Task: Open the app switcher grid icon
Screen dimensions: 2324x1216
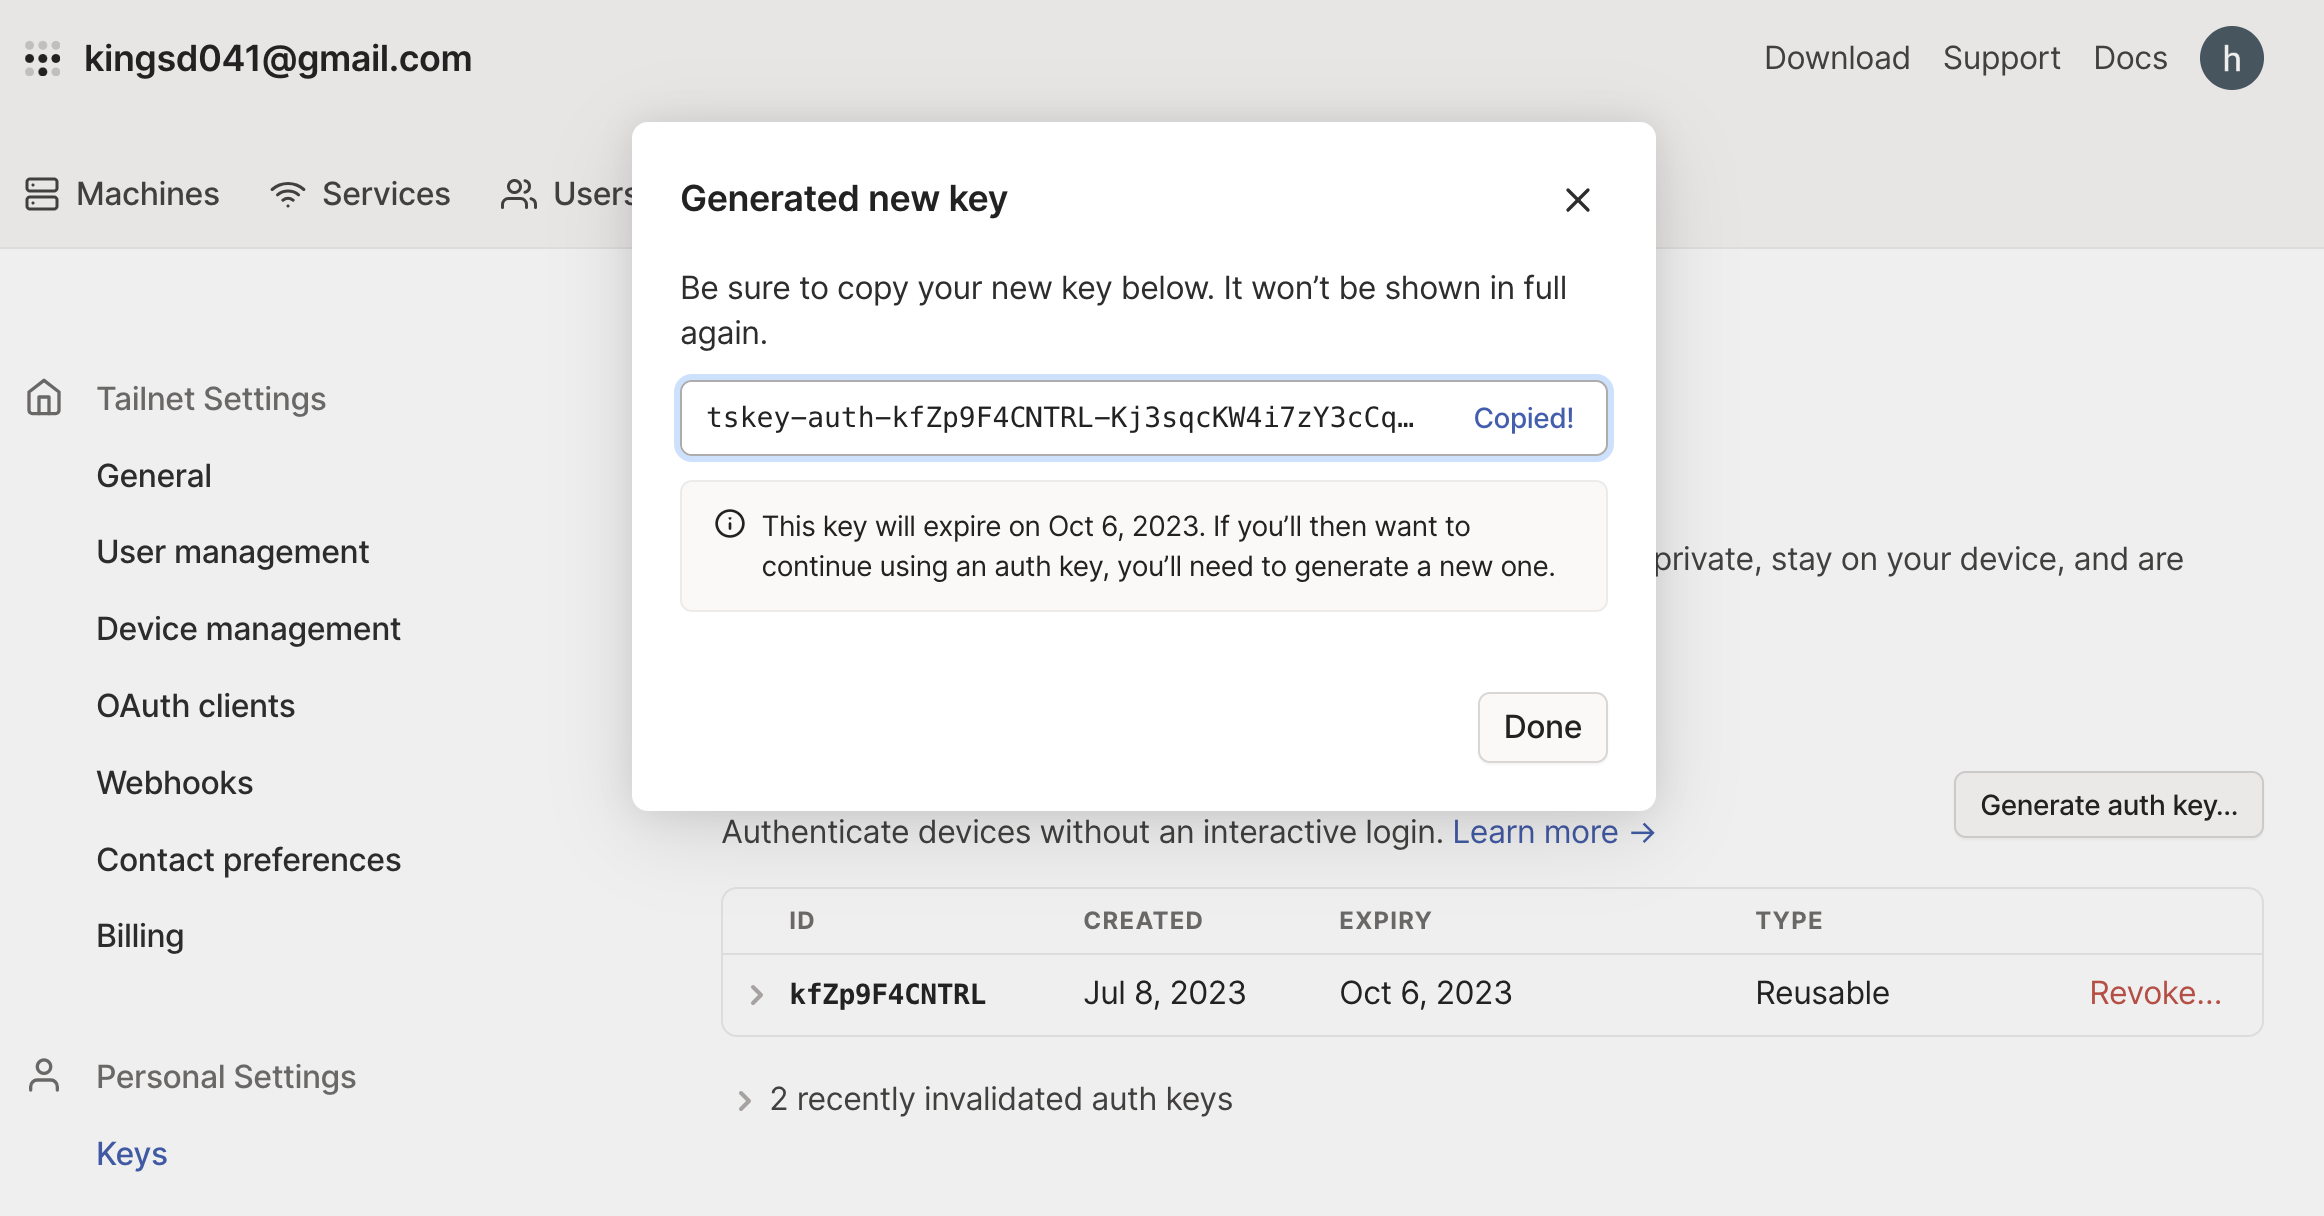Action: [43, 59]
